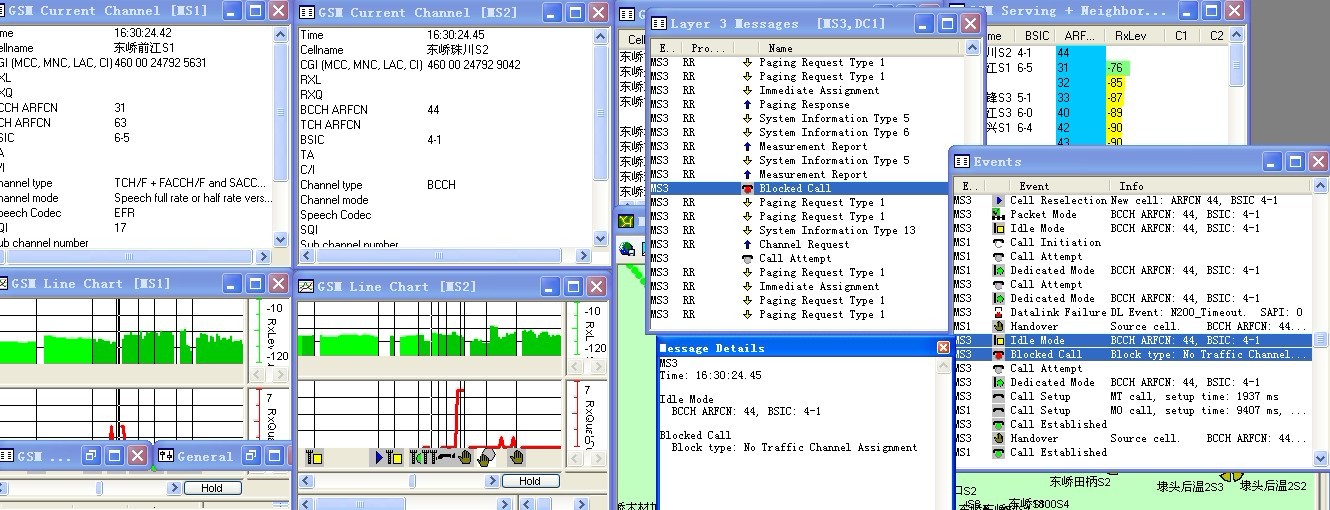Click the Events vertical scrollbar thumb
Screen dimensions: 1330x510
(1320, 341)
